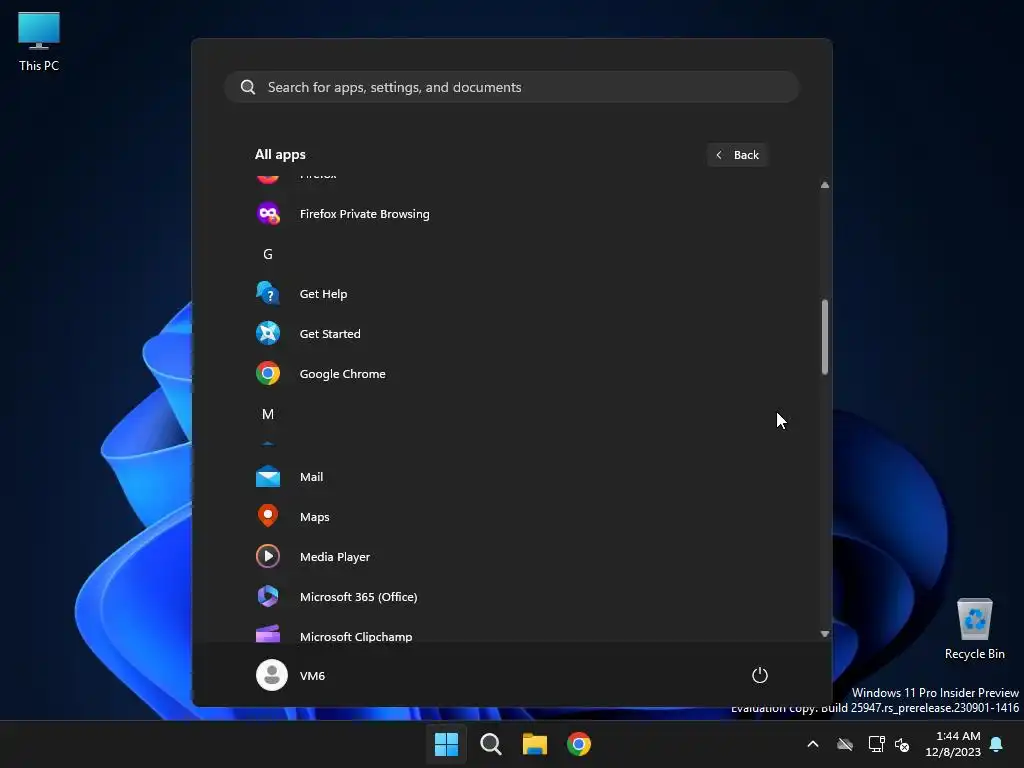The image size is (1024, 768).
Task: Click the "Media Player" text label
Action: 334,556
